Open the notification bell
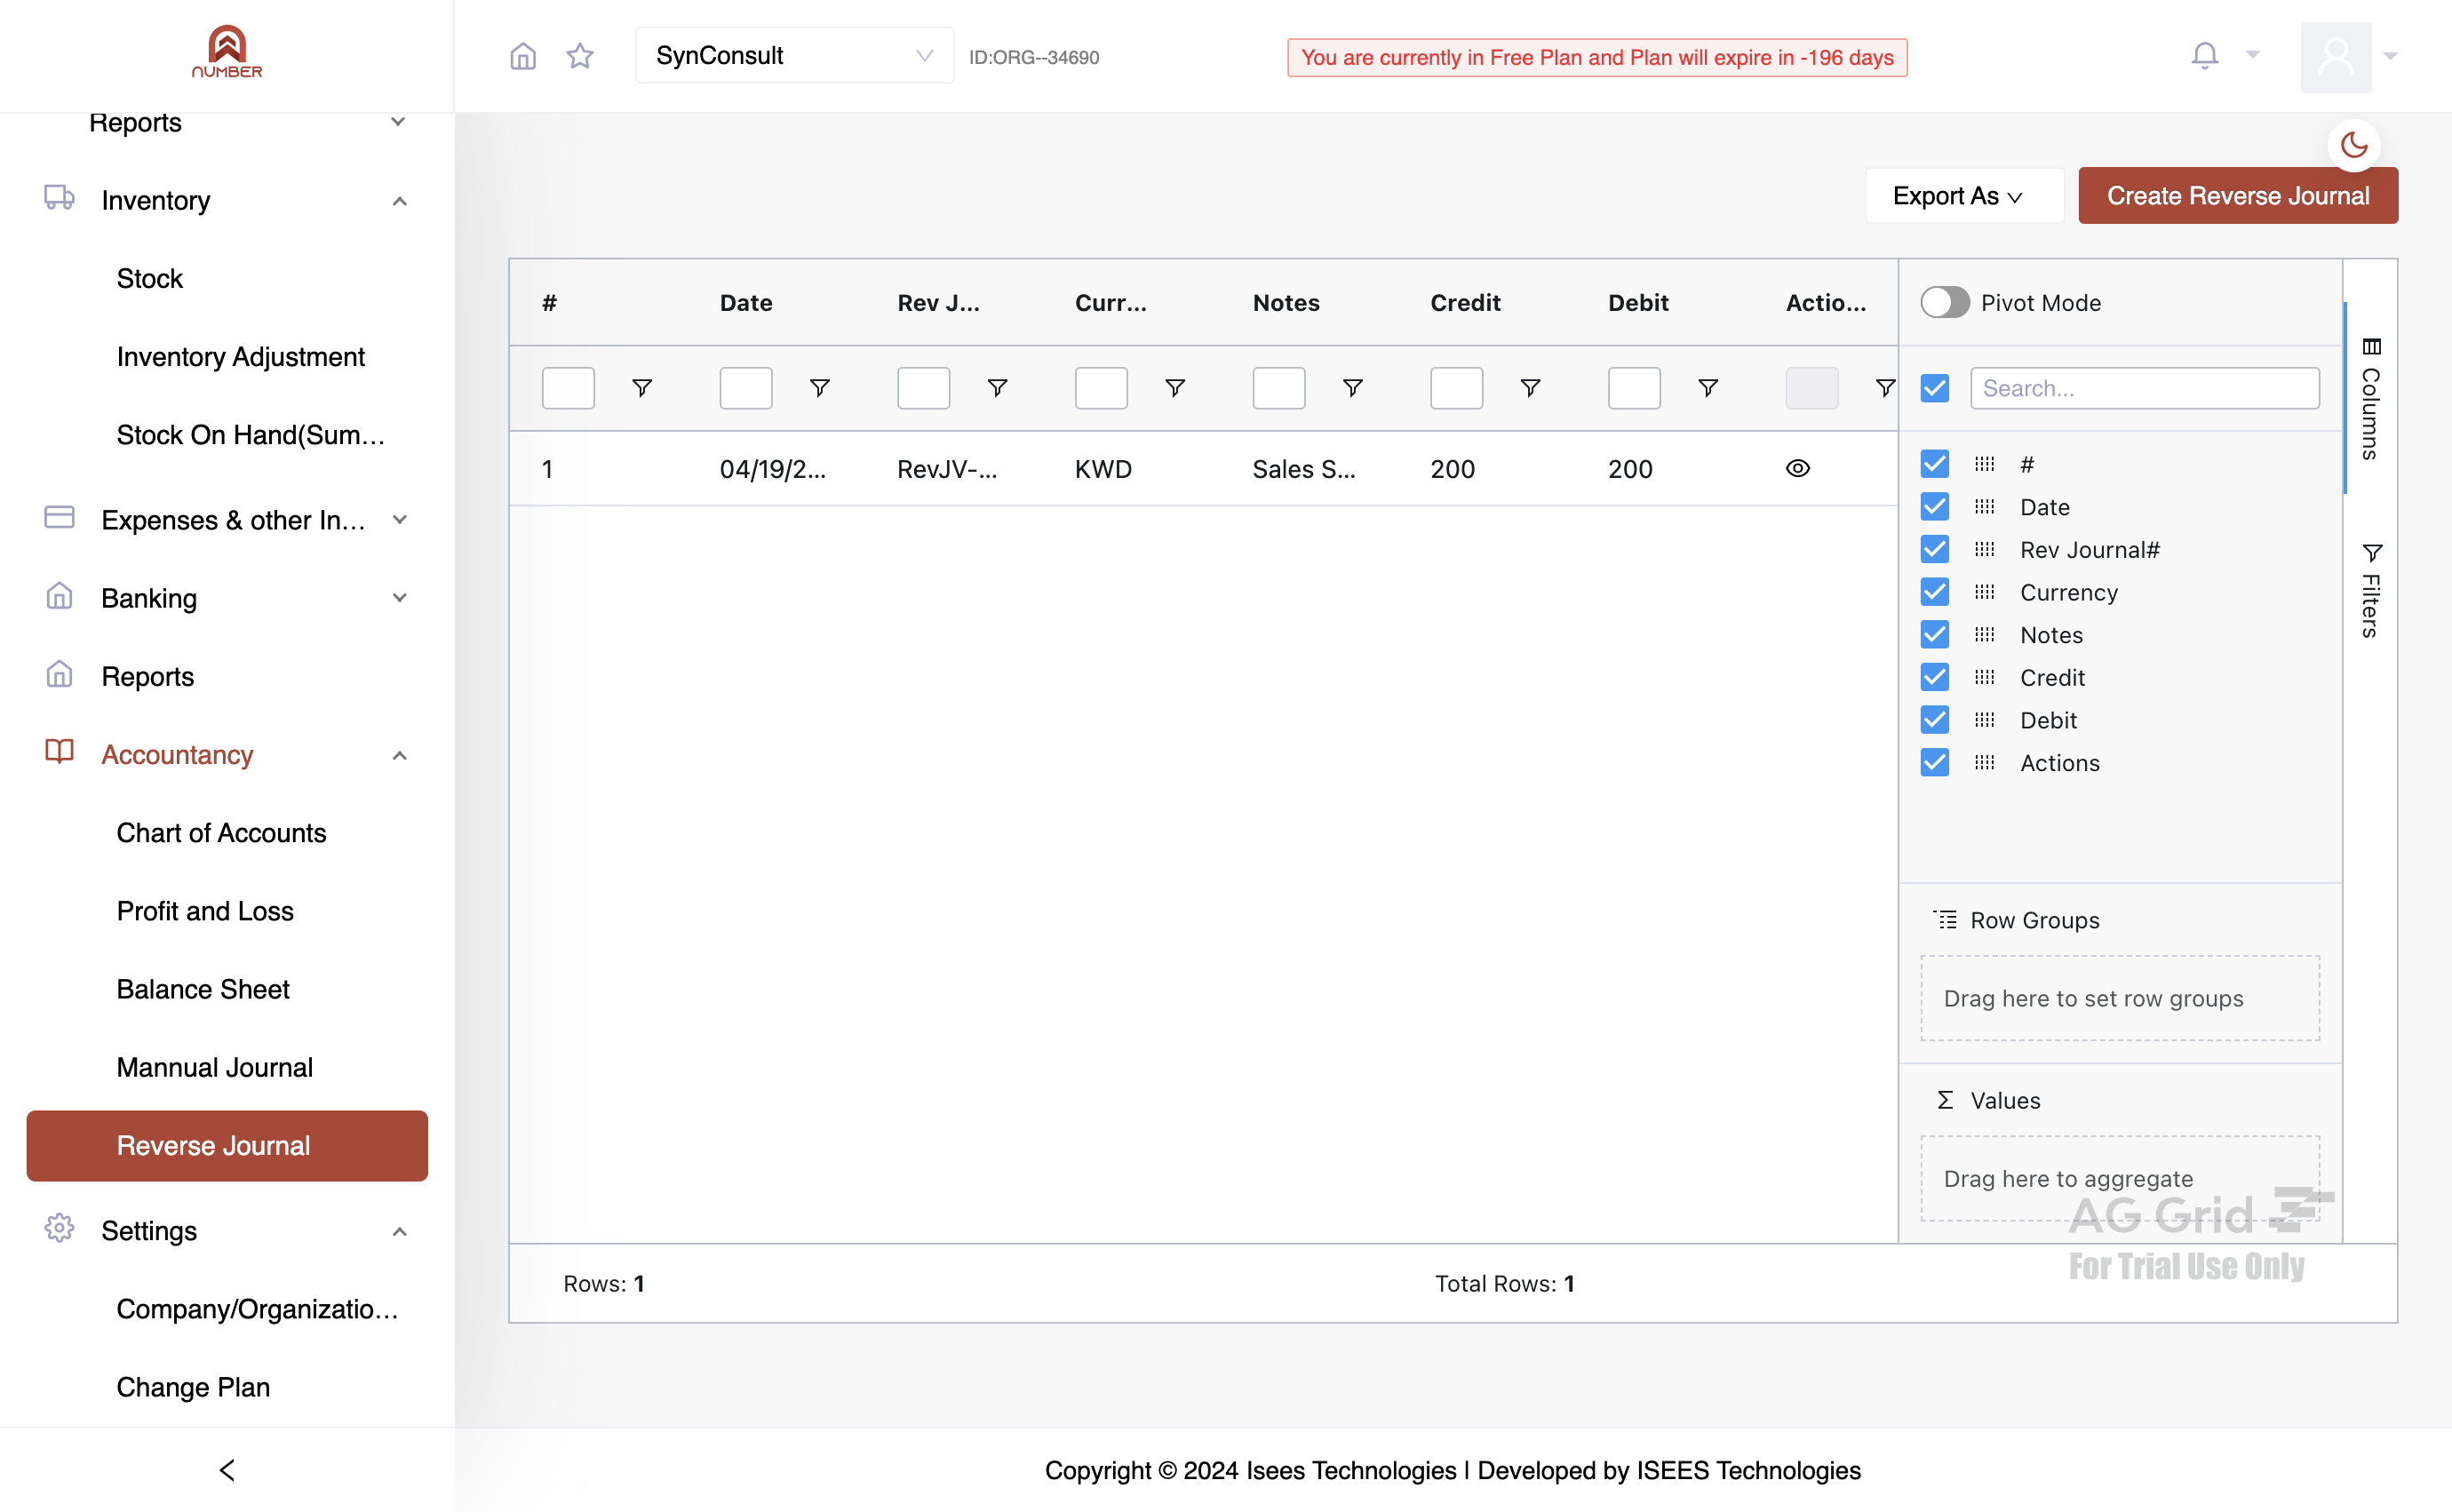The width and height of the screenshot is (2452, 1512). pyautogui.click(x=2204, y=55)
